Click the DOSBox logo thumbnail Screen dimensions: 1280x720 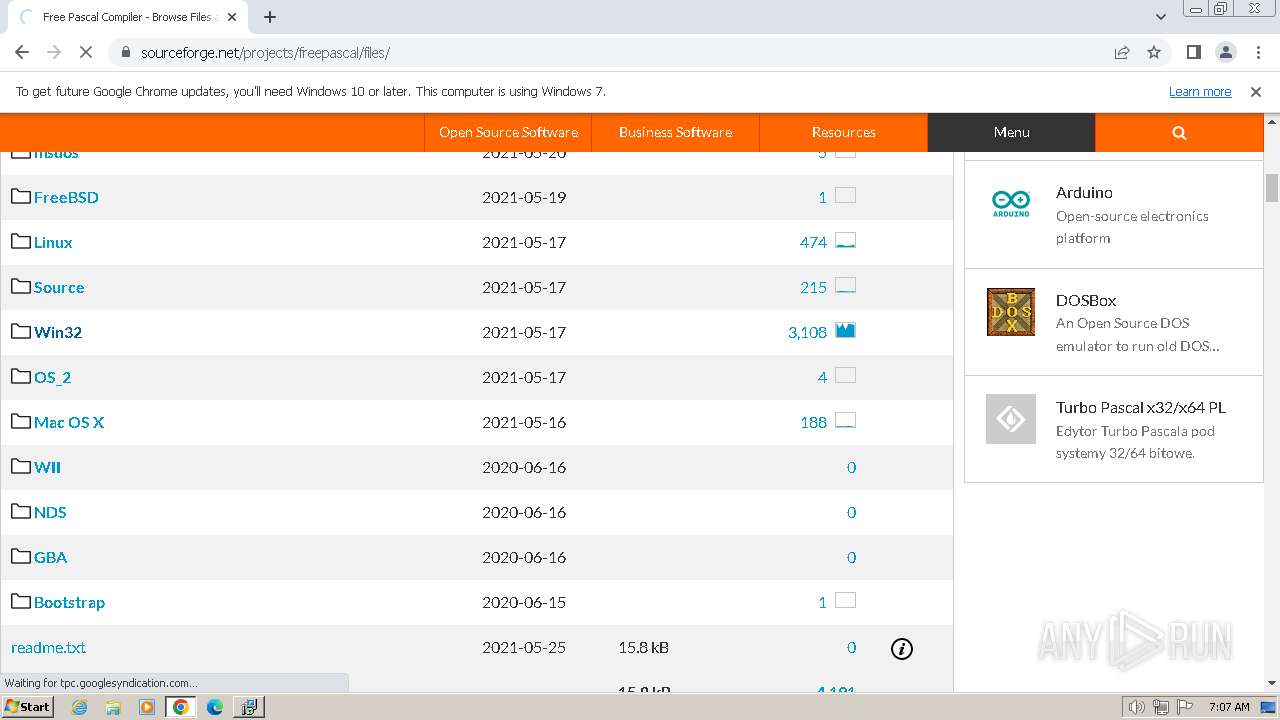pyautogui.click(x=1011, y=312)
